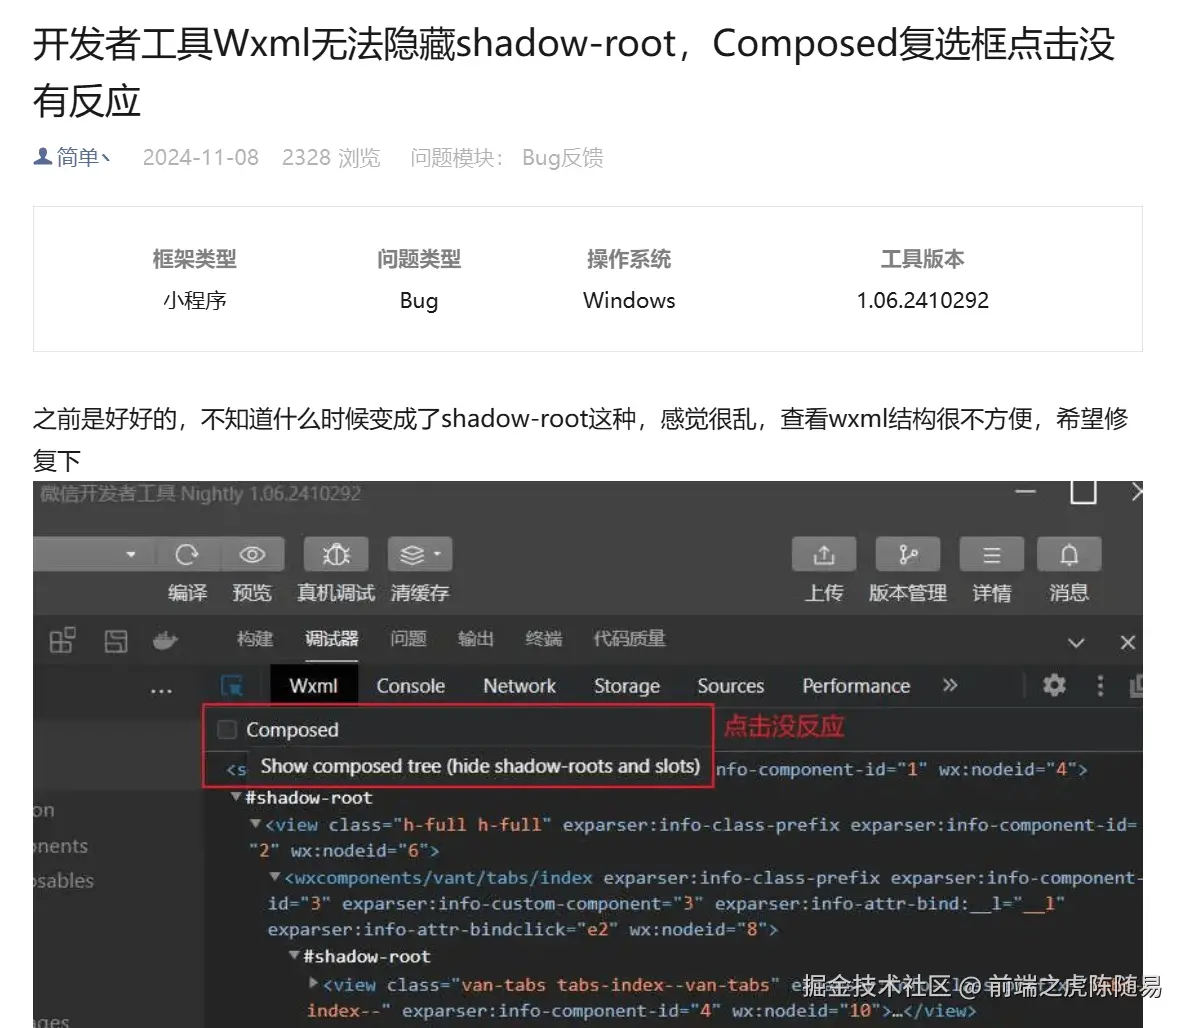Switch to the Network tab
The width and height of the screenshot is (1191, 1028).
[518, 686]
